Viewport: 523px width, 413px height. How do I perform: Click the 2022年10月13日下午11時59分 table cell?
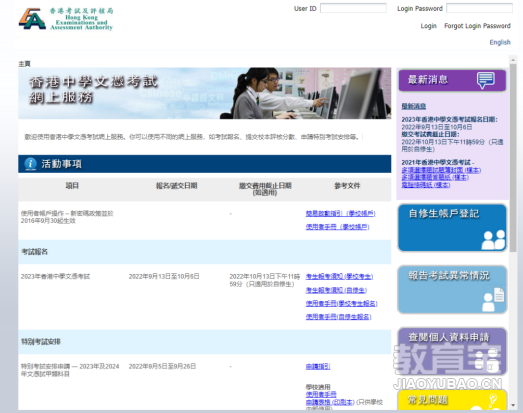pyautogui.click(x=265, y=280)
